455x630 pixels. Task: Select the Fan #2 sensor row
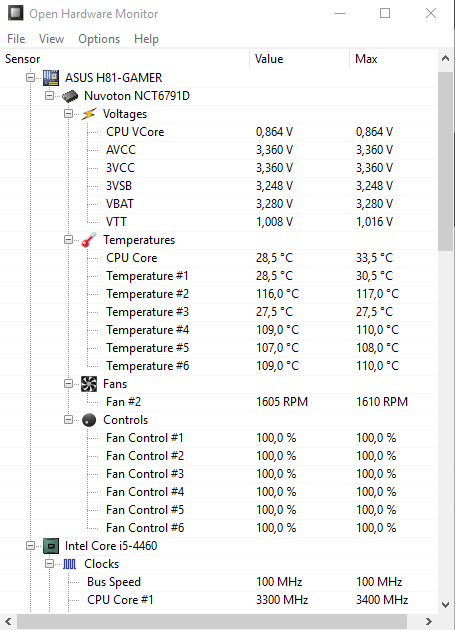[x=219, y=402]
